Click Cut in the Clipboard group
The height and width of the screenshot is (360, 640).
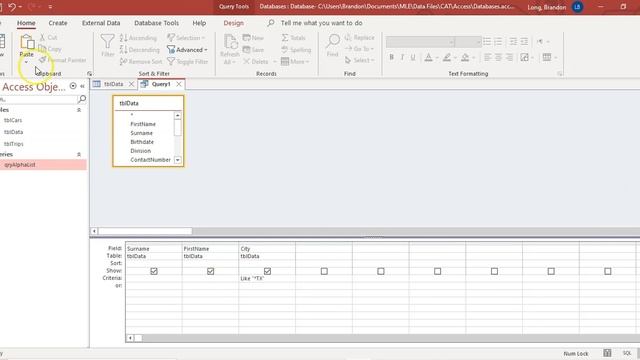[48, 38]
